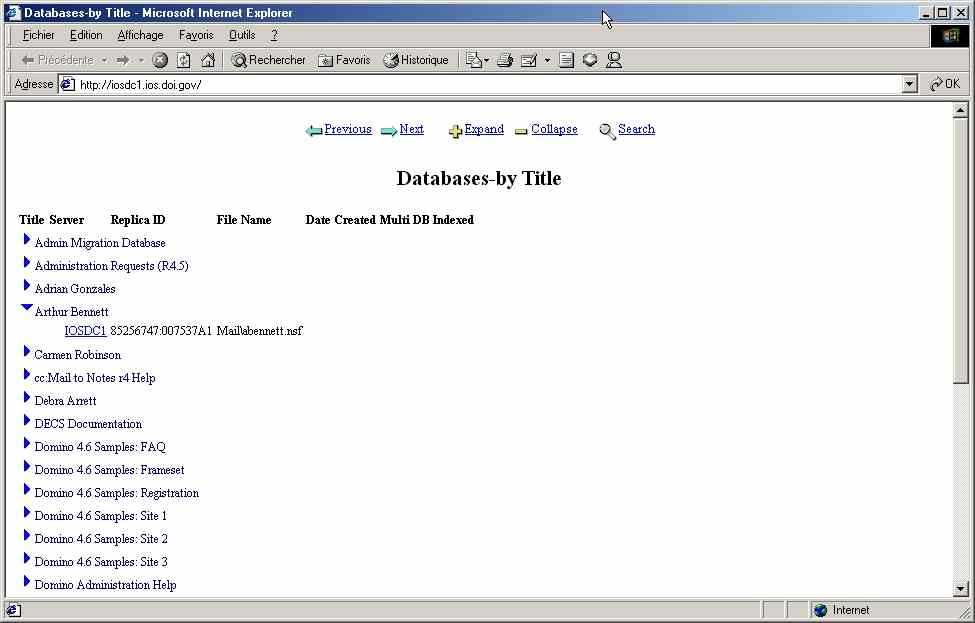Print the page with the printer icon
Screen dimensions: 975x623
coord(504,60)
